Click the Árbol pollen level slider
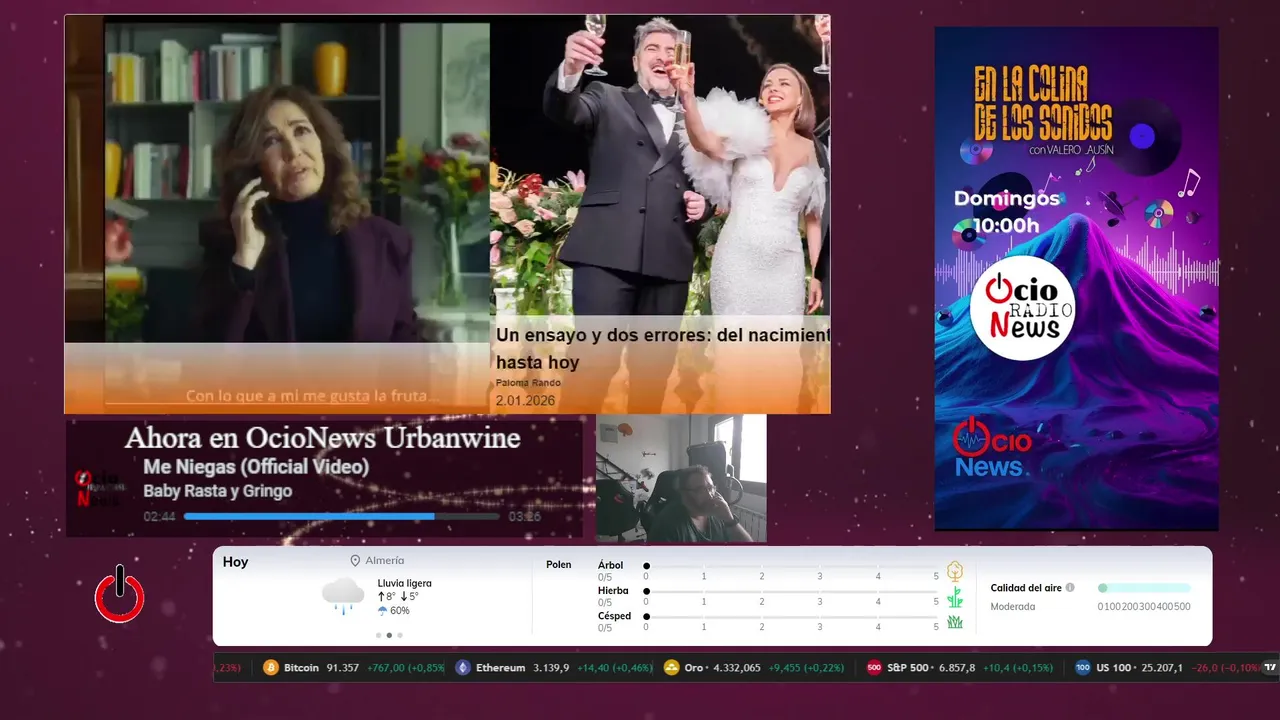 [x=791, y=566]
